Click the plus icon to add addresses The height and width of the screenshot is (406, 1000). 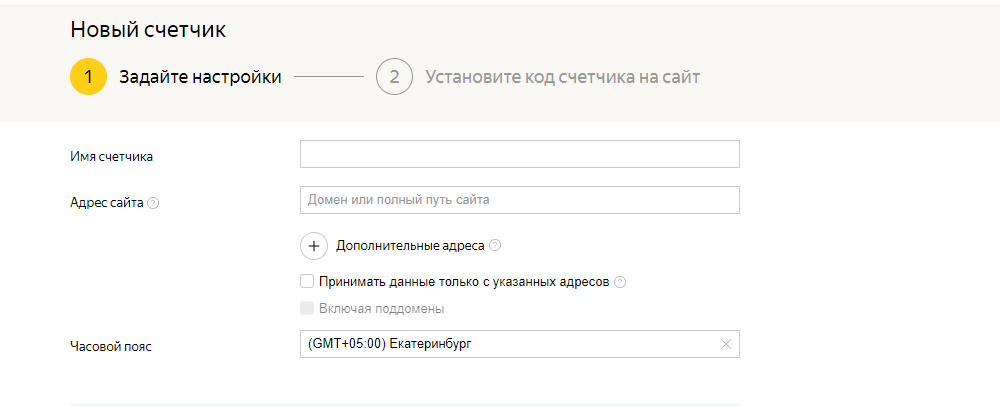click(x=314, y=245)
